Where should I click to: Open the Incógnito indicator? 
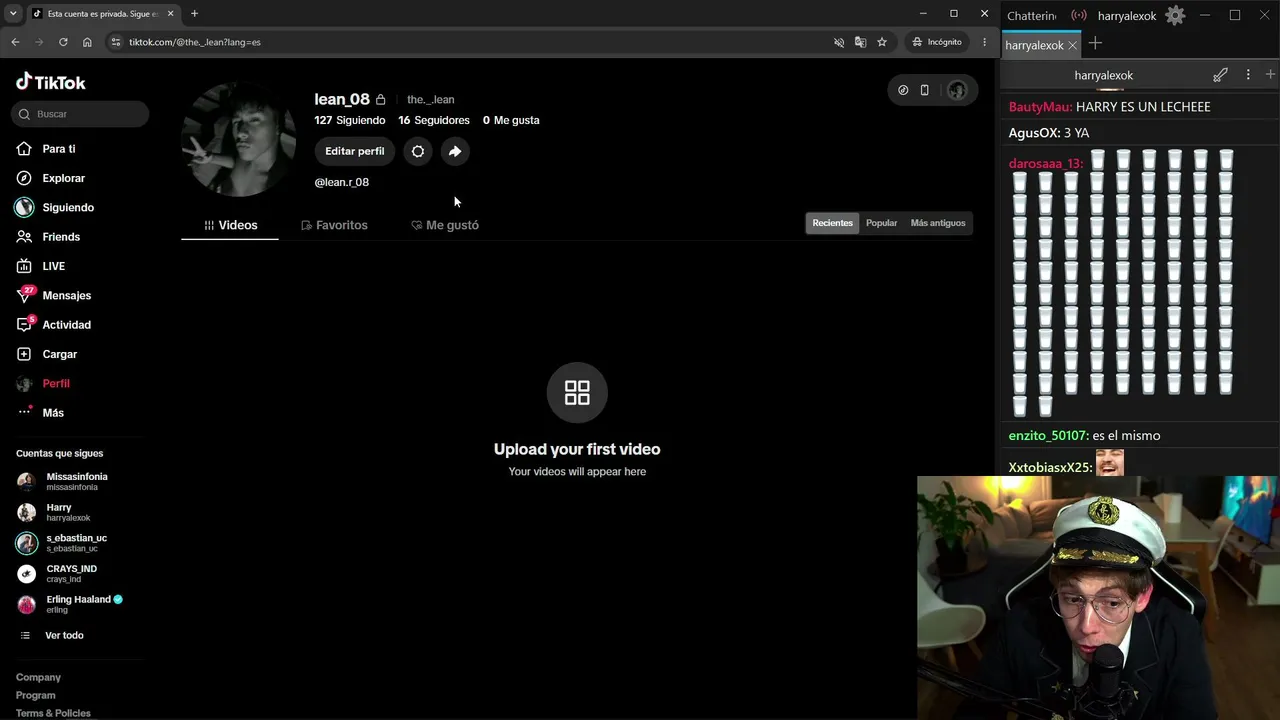937,42
